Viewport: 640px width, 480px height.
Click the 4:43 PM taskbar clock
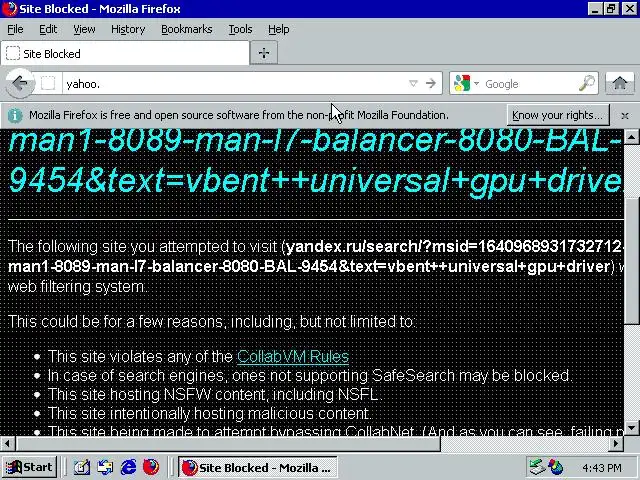click(x=602, y=468)
